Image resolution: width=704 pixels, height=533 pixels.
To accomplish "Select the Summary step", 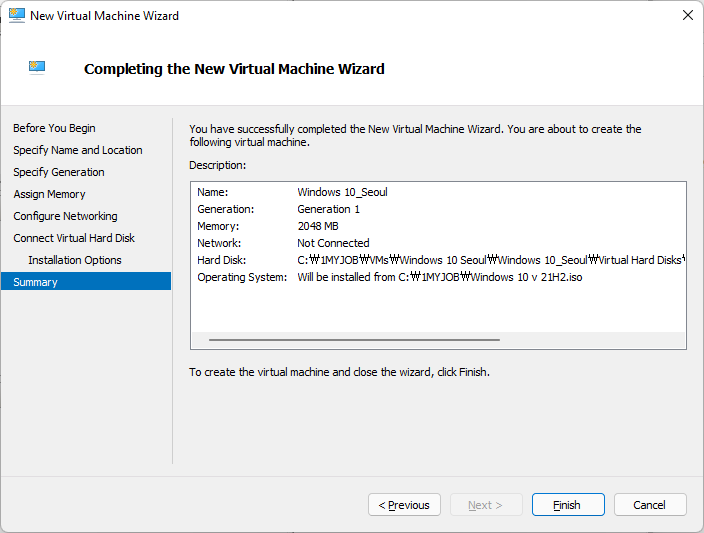I will click(86, 282).
